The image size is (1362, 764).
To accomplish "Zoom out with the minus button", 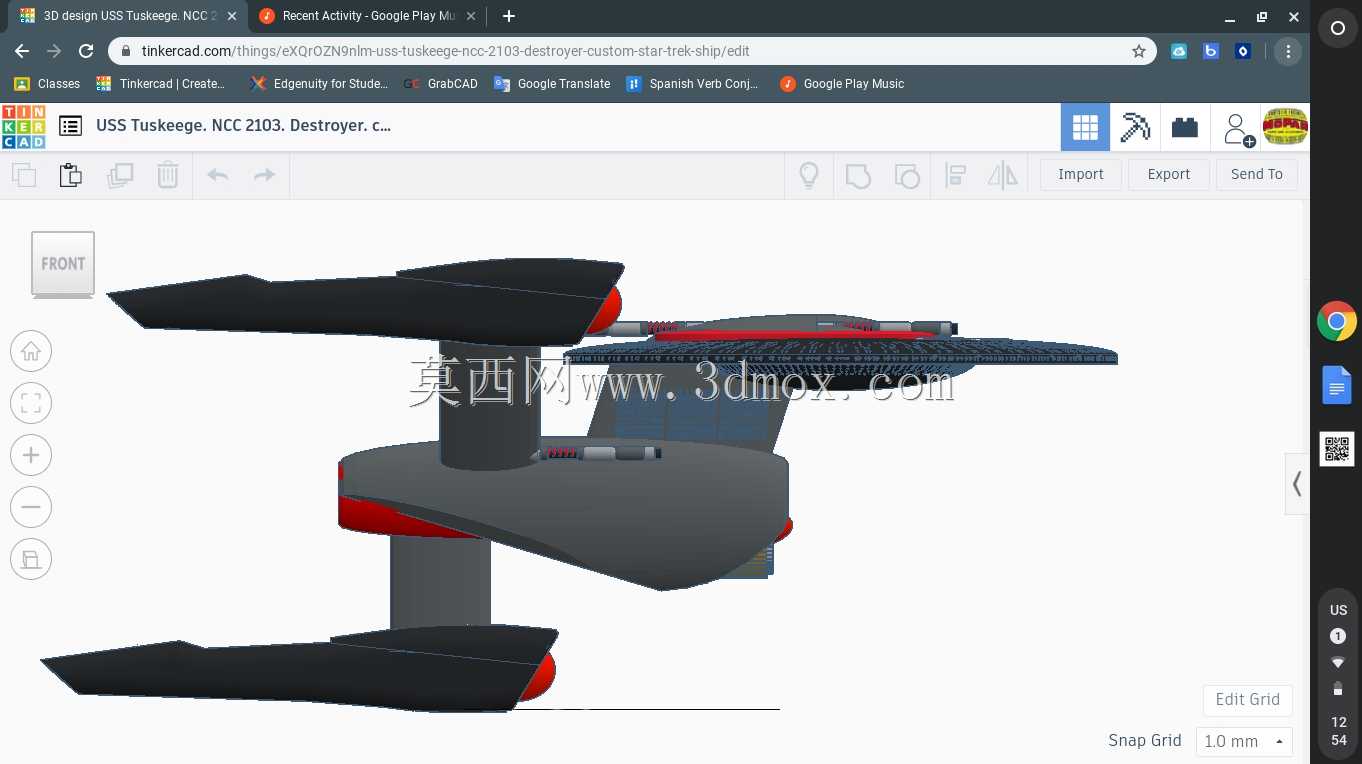I will [x=31, y=507].
